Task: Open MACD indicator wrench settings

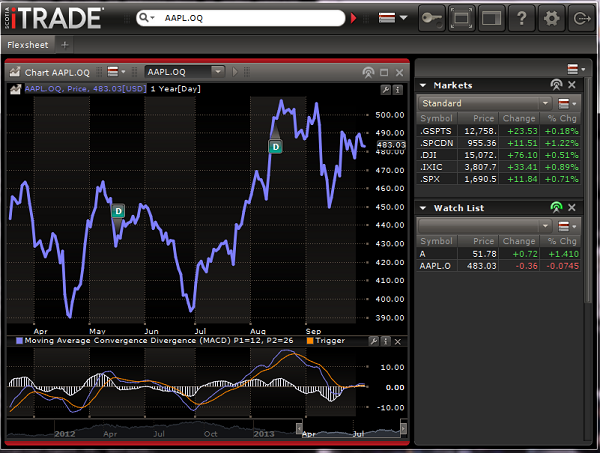Action: point(373,341)
